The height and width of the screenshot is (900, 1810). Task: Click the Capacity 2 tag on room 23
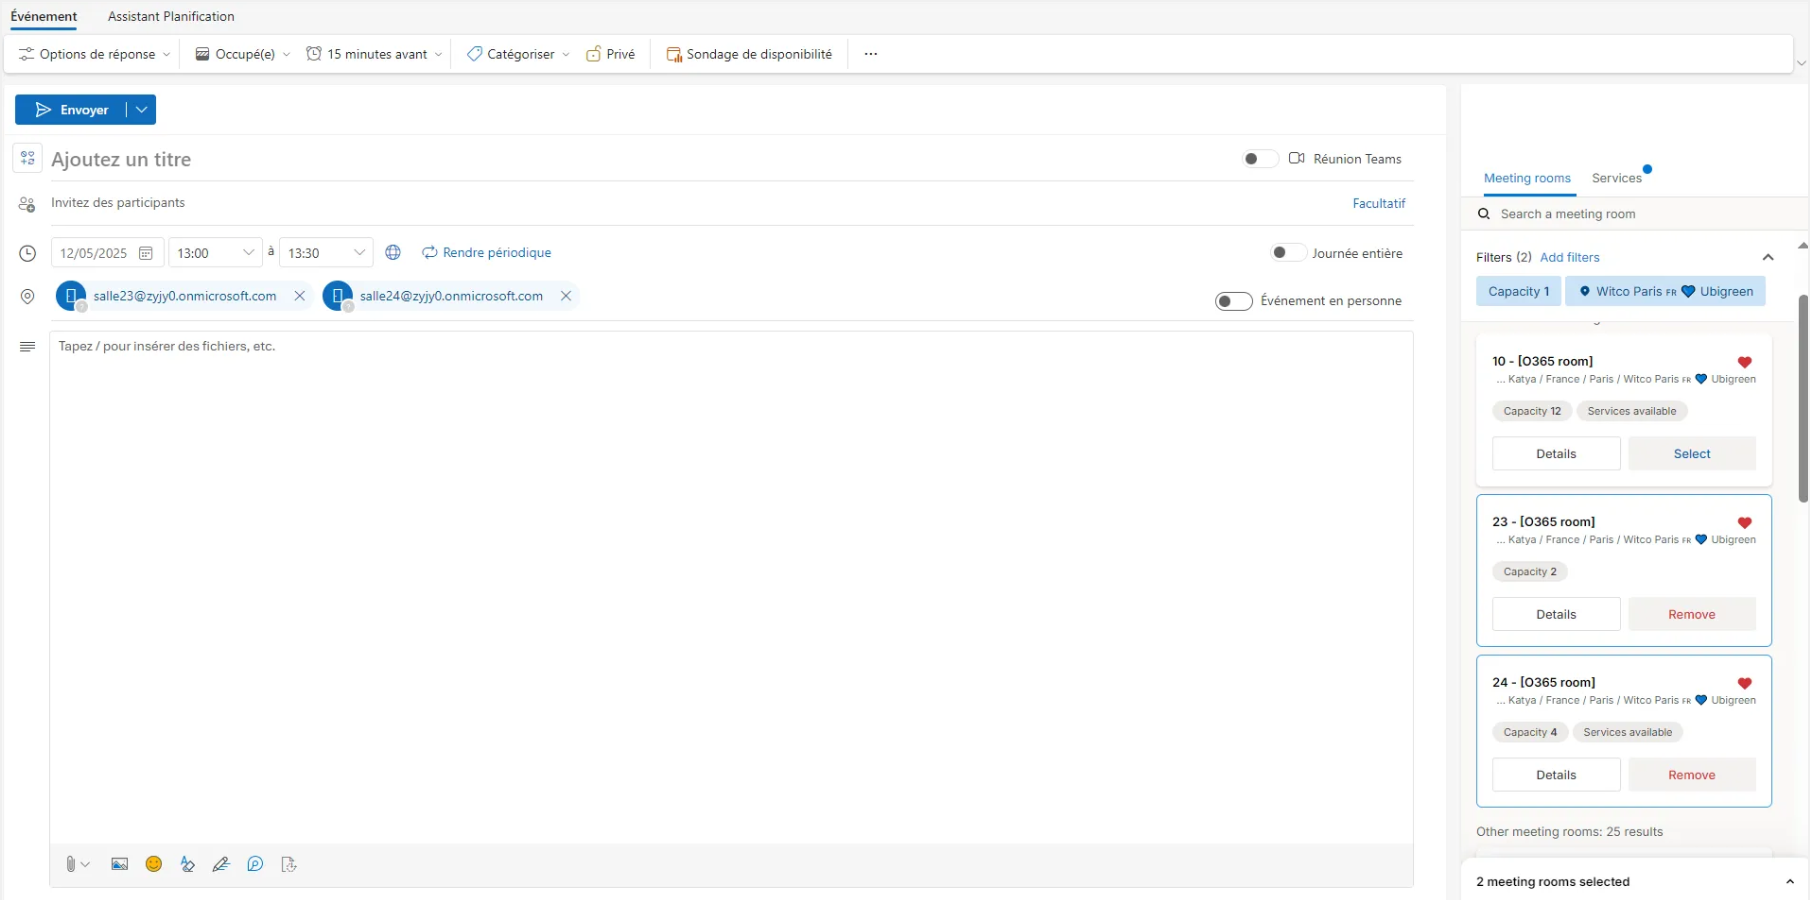coord(1530,572)
